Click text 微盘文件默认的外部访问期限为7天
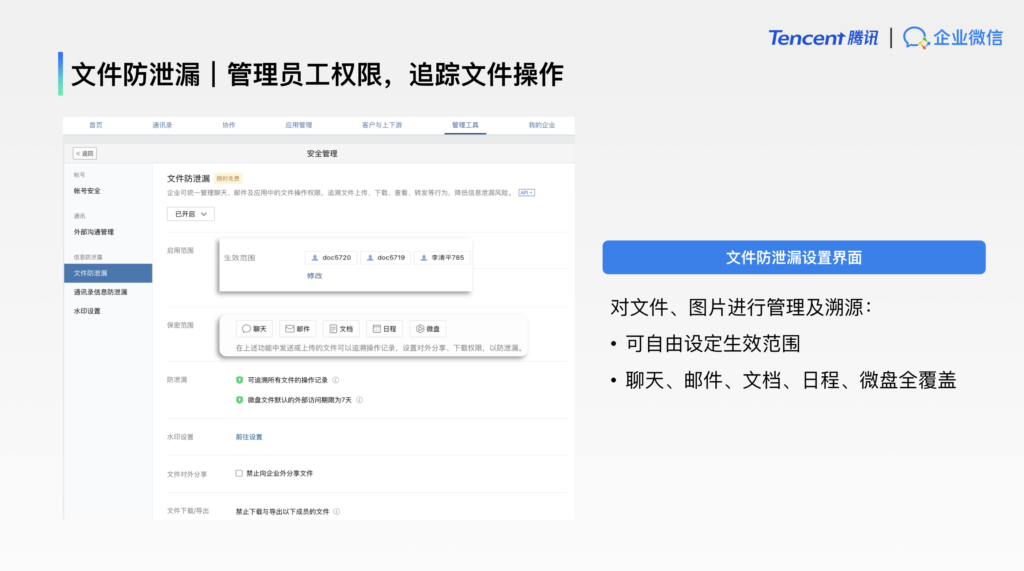Image resolution: width=1024 pixels, height=571 pixels. (299, 400)
